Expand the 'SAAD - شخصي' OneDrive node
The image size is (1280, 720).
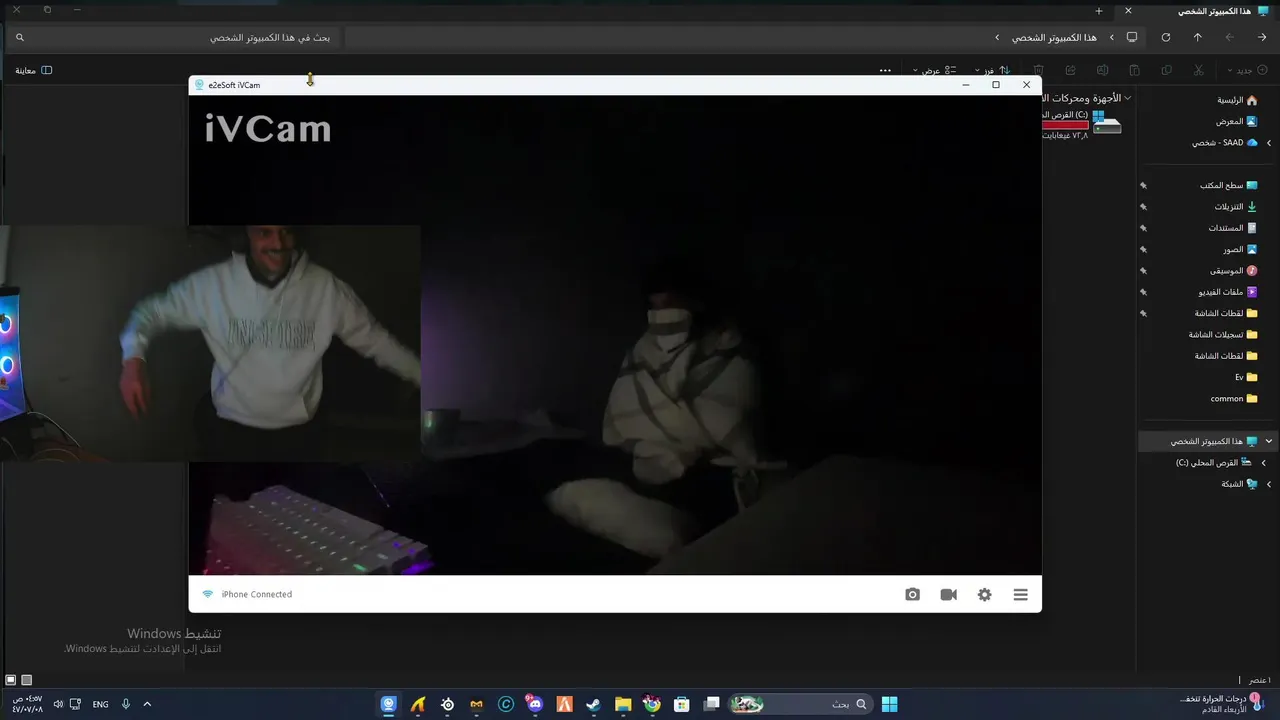tap(1269, 143)
